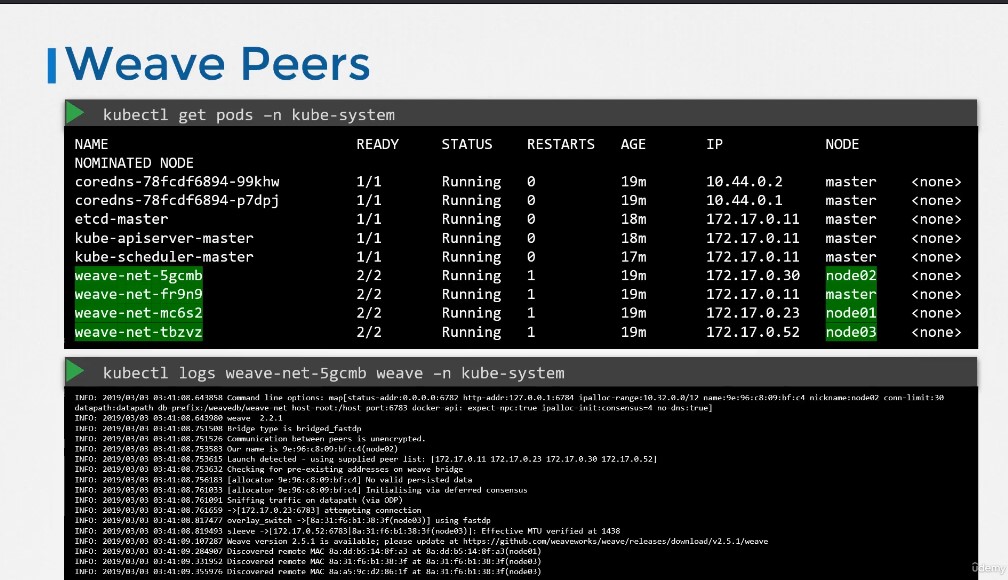Image resolution: width=1008 pixels, height=580 pixels.
Task: Click the 2/2 ready value for weave-net-5gcmb
Action: pyautogui.click(x=369, y=275)
